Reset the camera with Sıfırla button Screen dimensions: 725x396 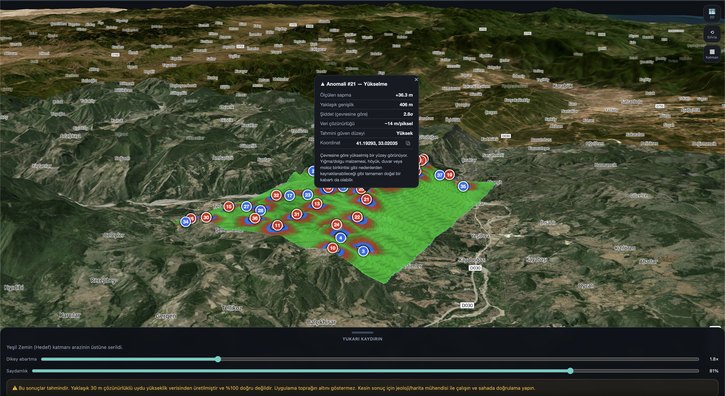(712, 34)
